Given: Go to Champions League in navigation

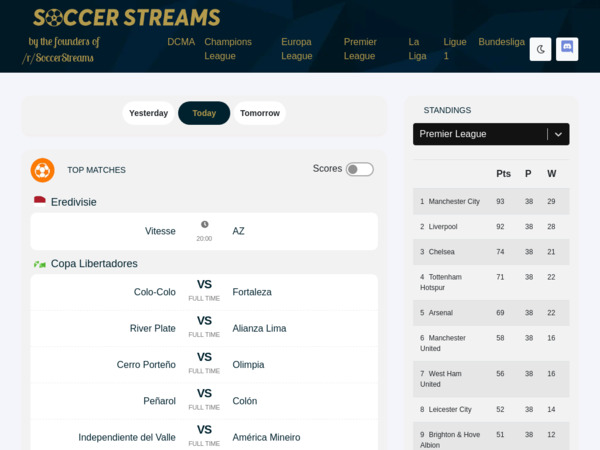Looking at the screenshot, I should point(228,49).
